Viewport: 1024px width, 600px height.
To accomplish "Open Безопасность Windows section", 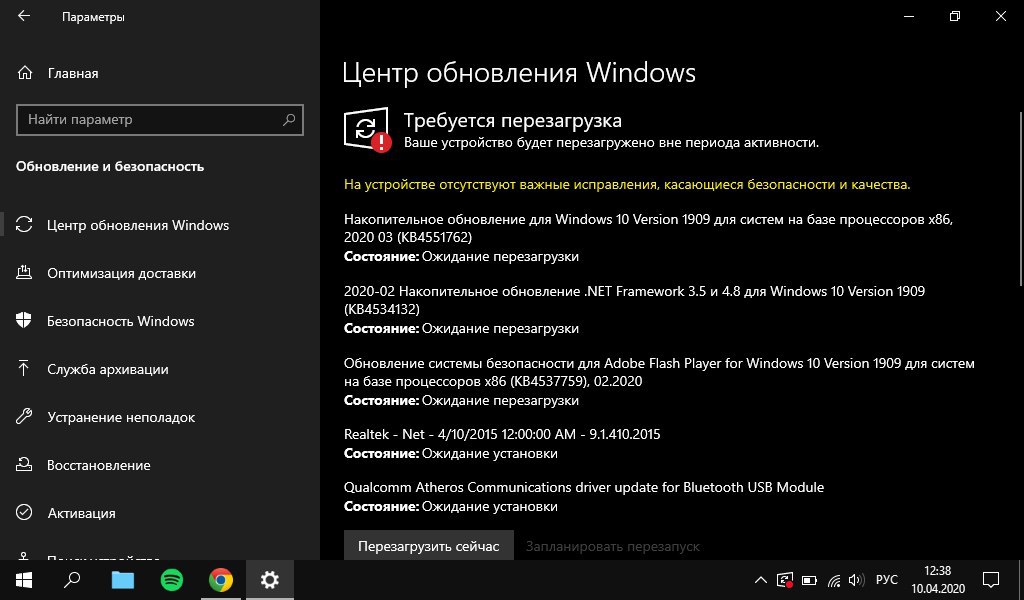I will pyautogui.click(x=121, y=321).
